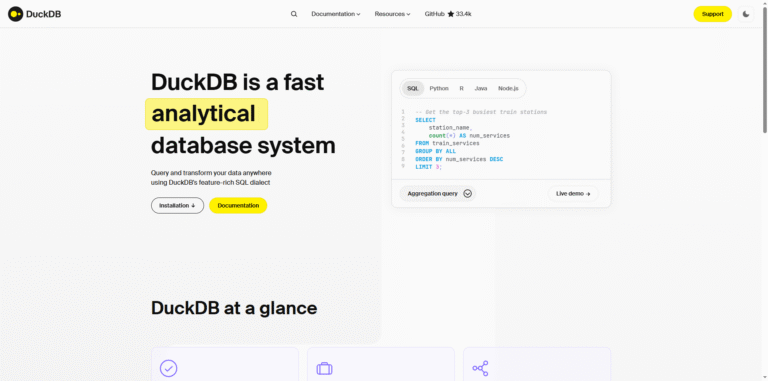Click the yellow Documentation button

point(238,206)
